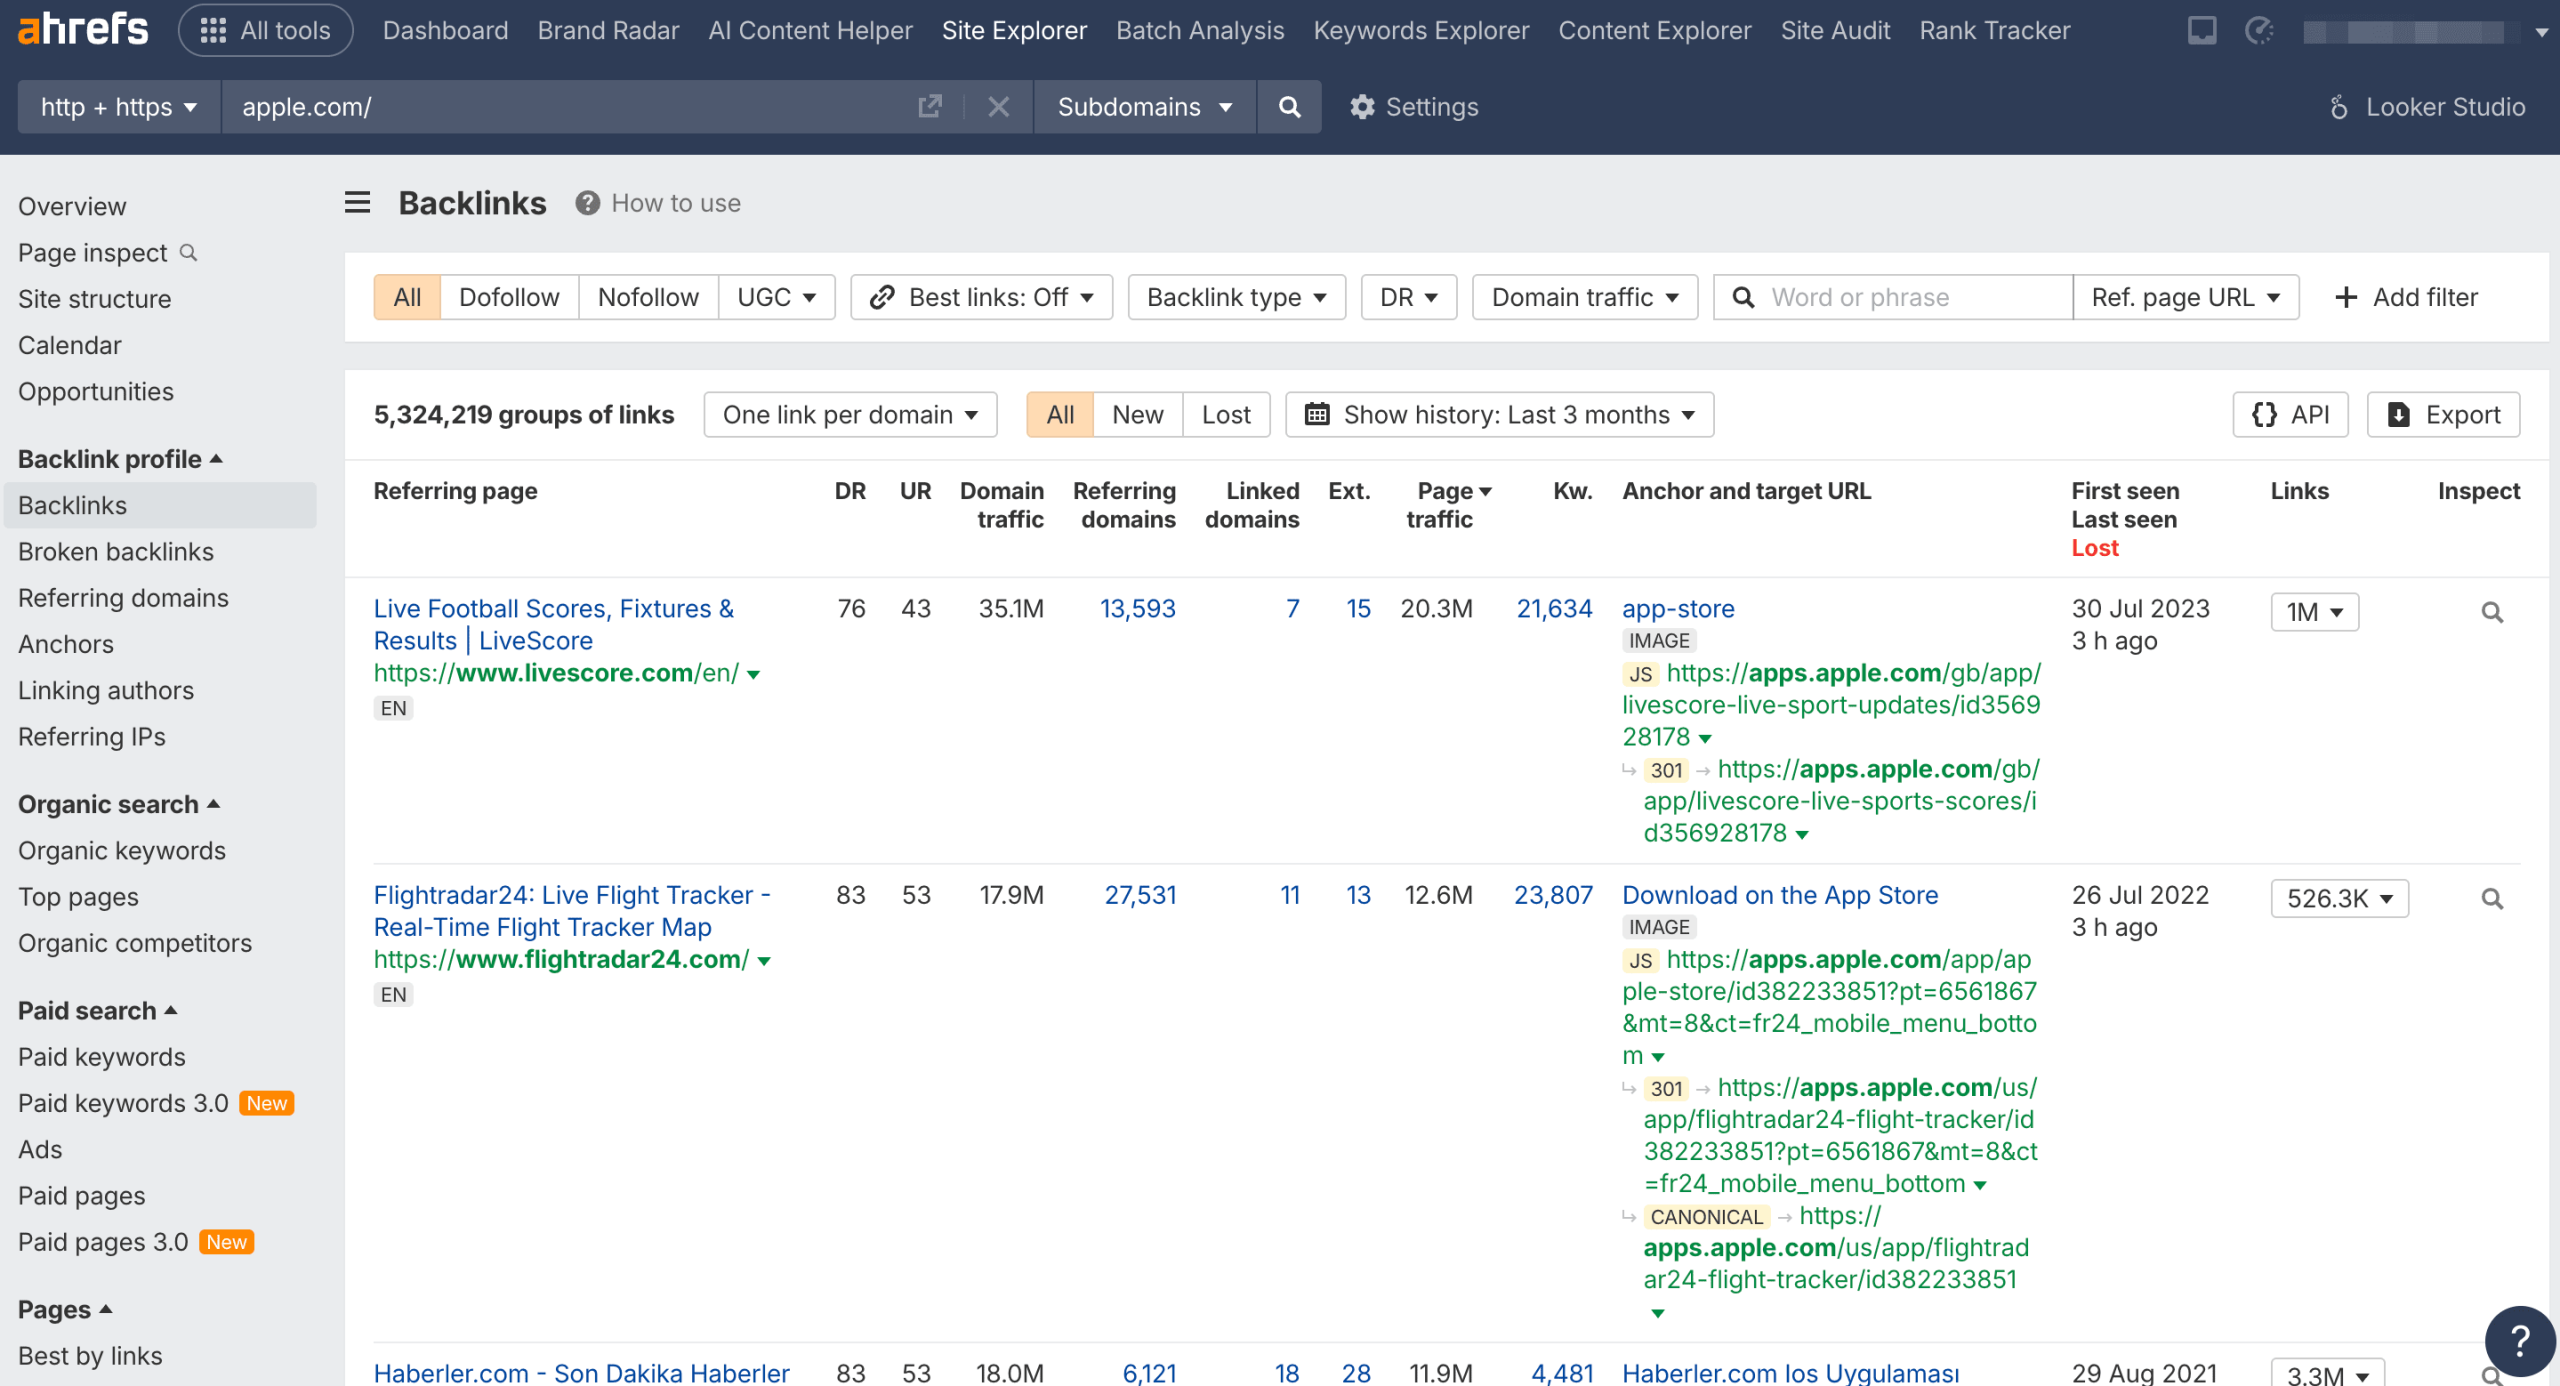Image resolution: width=2560 pixels, height=1386 pixels.
Task: Open Keywords Explorer
Action: [x=1421, y=30]
